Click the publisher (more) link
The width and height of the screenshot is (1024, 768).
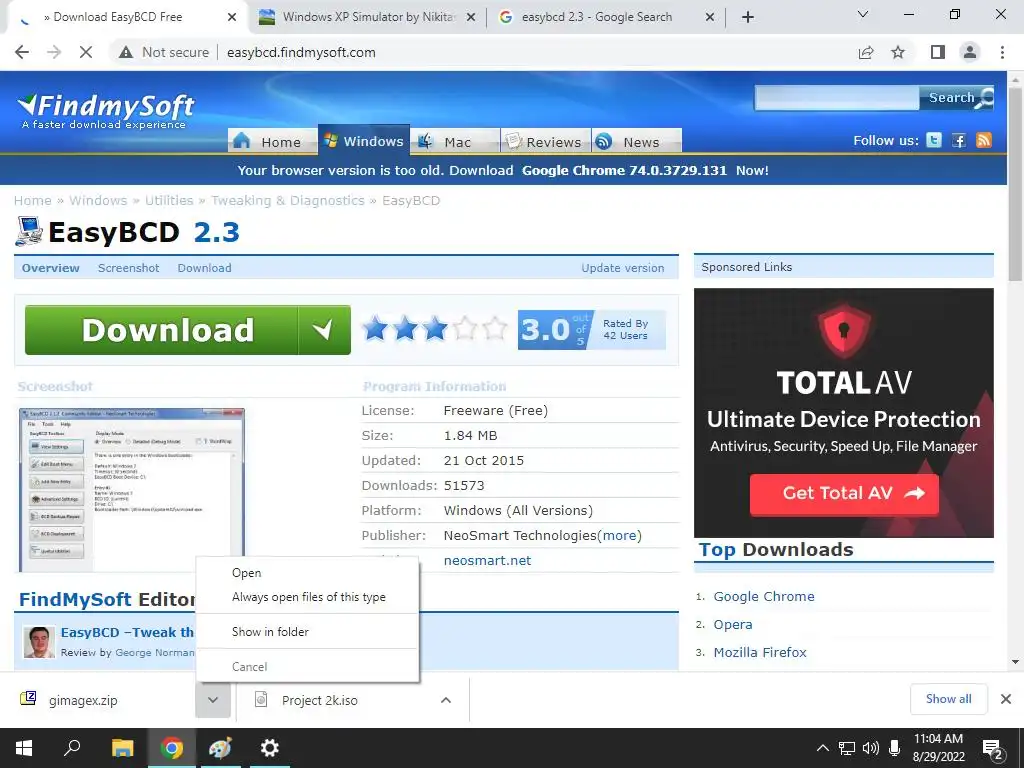[620, 536]
